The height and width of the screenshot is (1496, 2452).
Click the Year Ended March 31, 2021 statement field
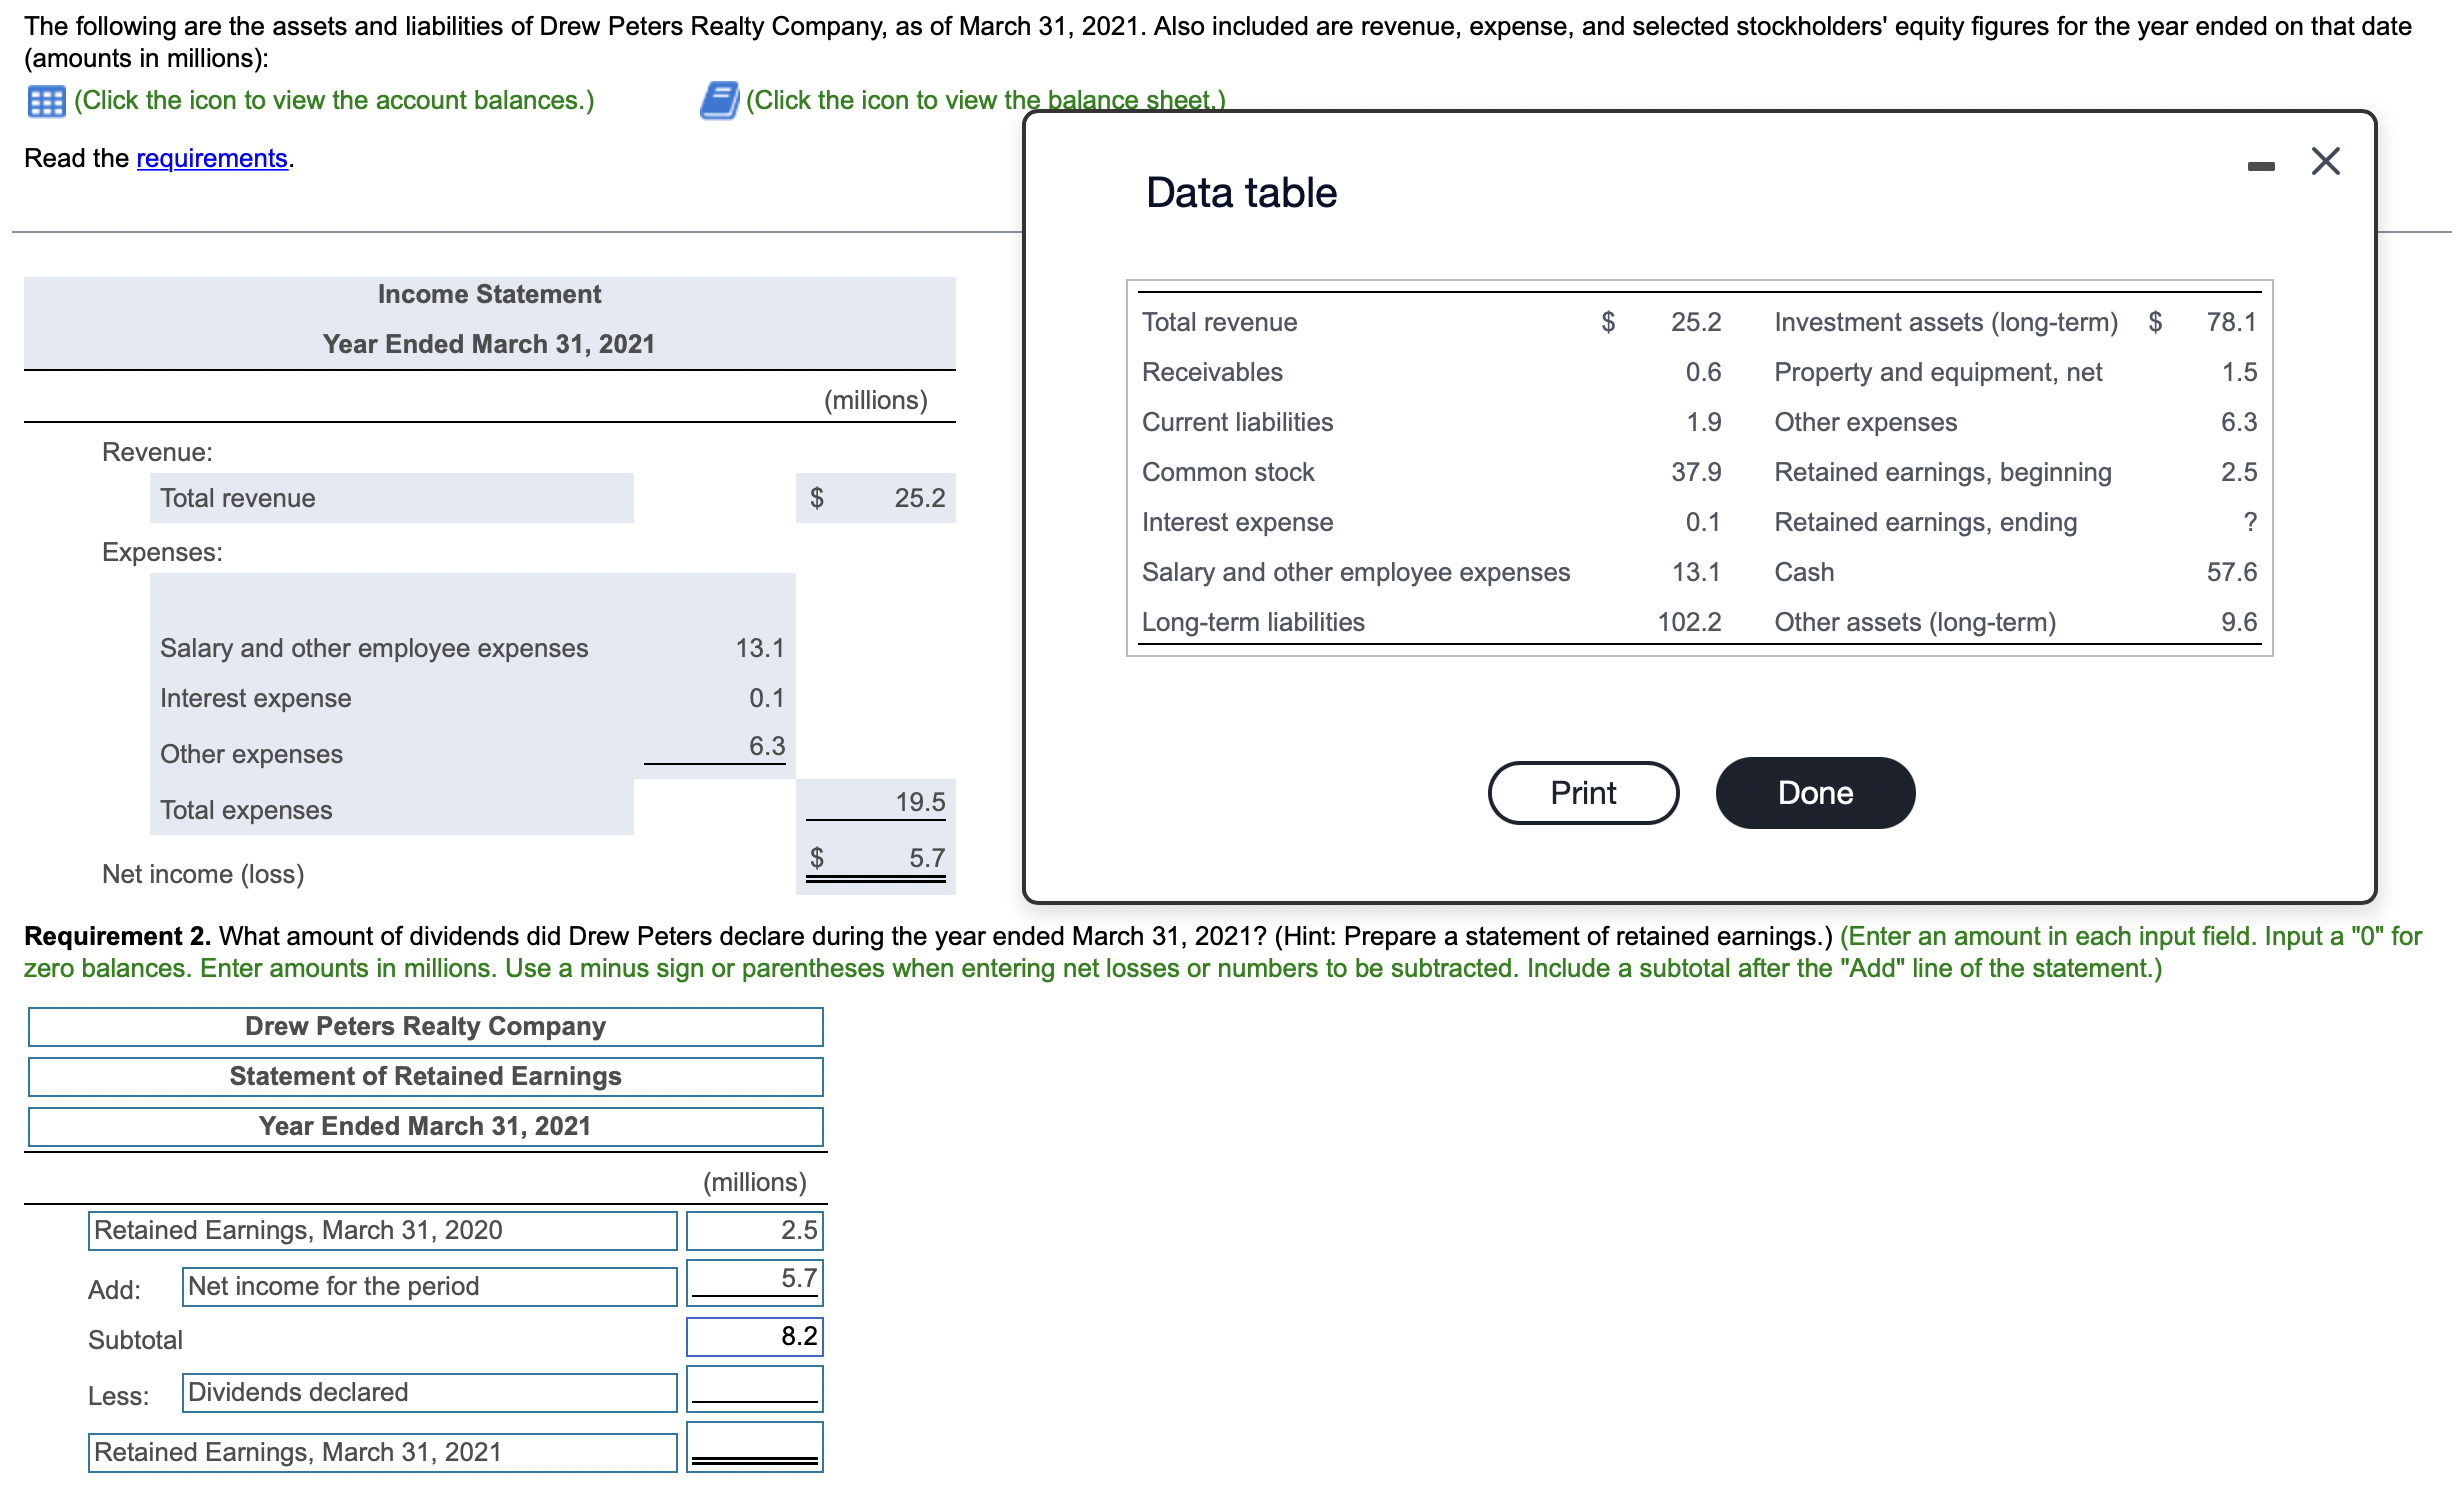tap(426, 1127)
